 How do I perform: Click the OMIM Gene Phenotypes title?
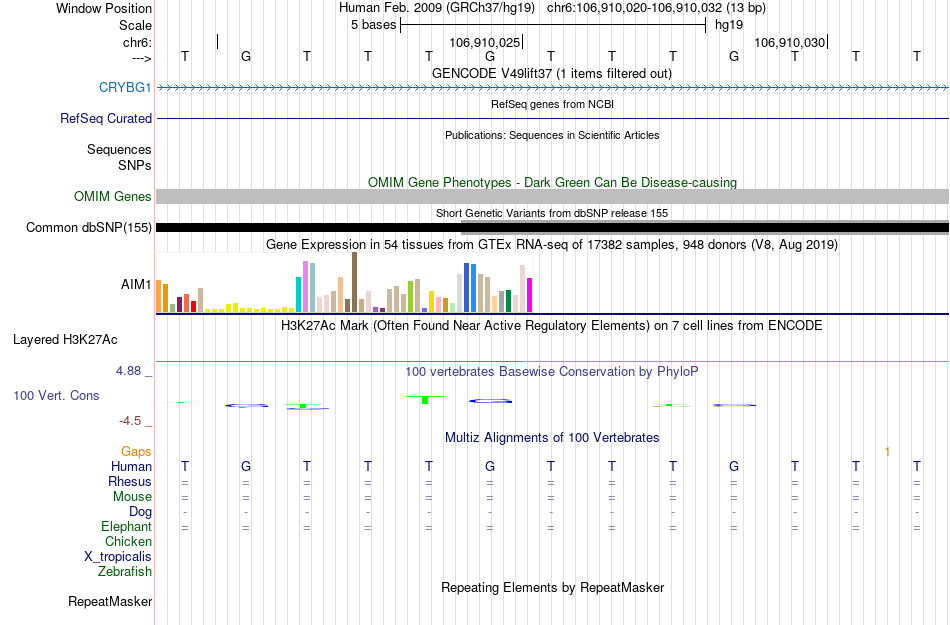(x=552, y=182)
